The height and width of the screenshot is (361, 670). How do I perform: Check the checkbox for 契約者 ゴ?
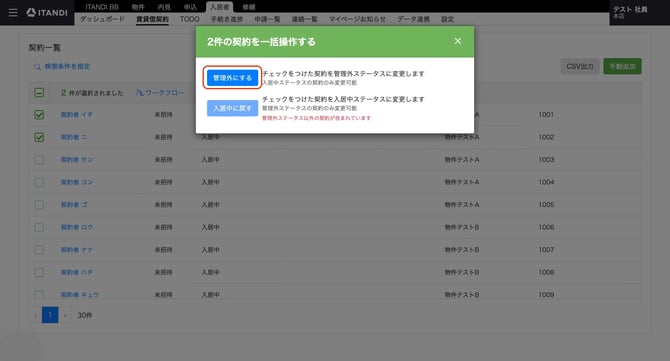[x=39, y=205]
